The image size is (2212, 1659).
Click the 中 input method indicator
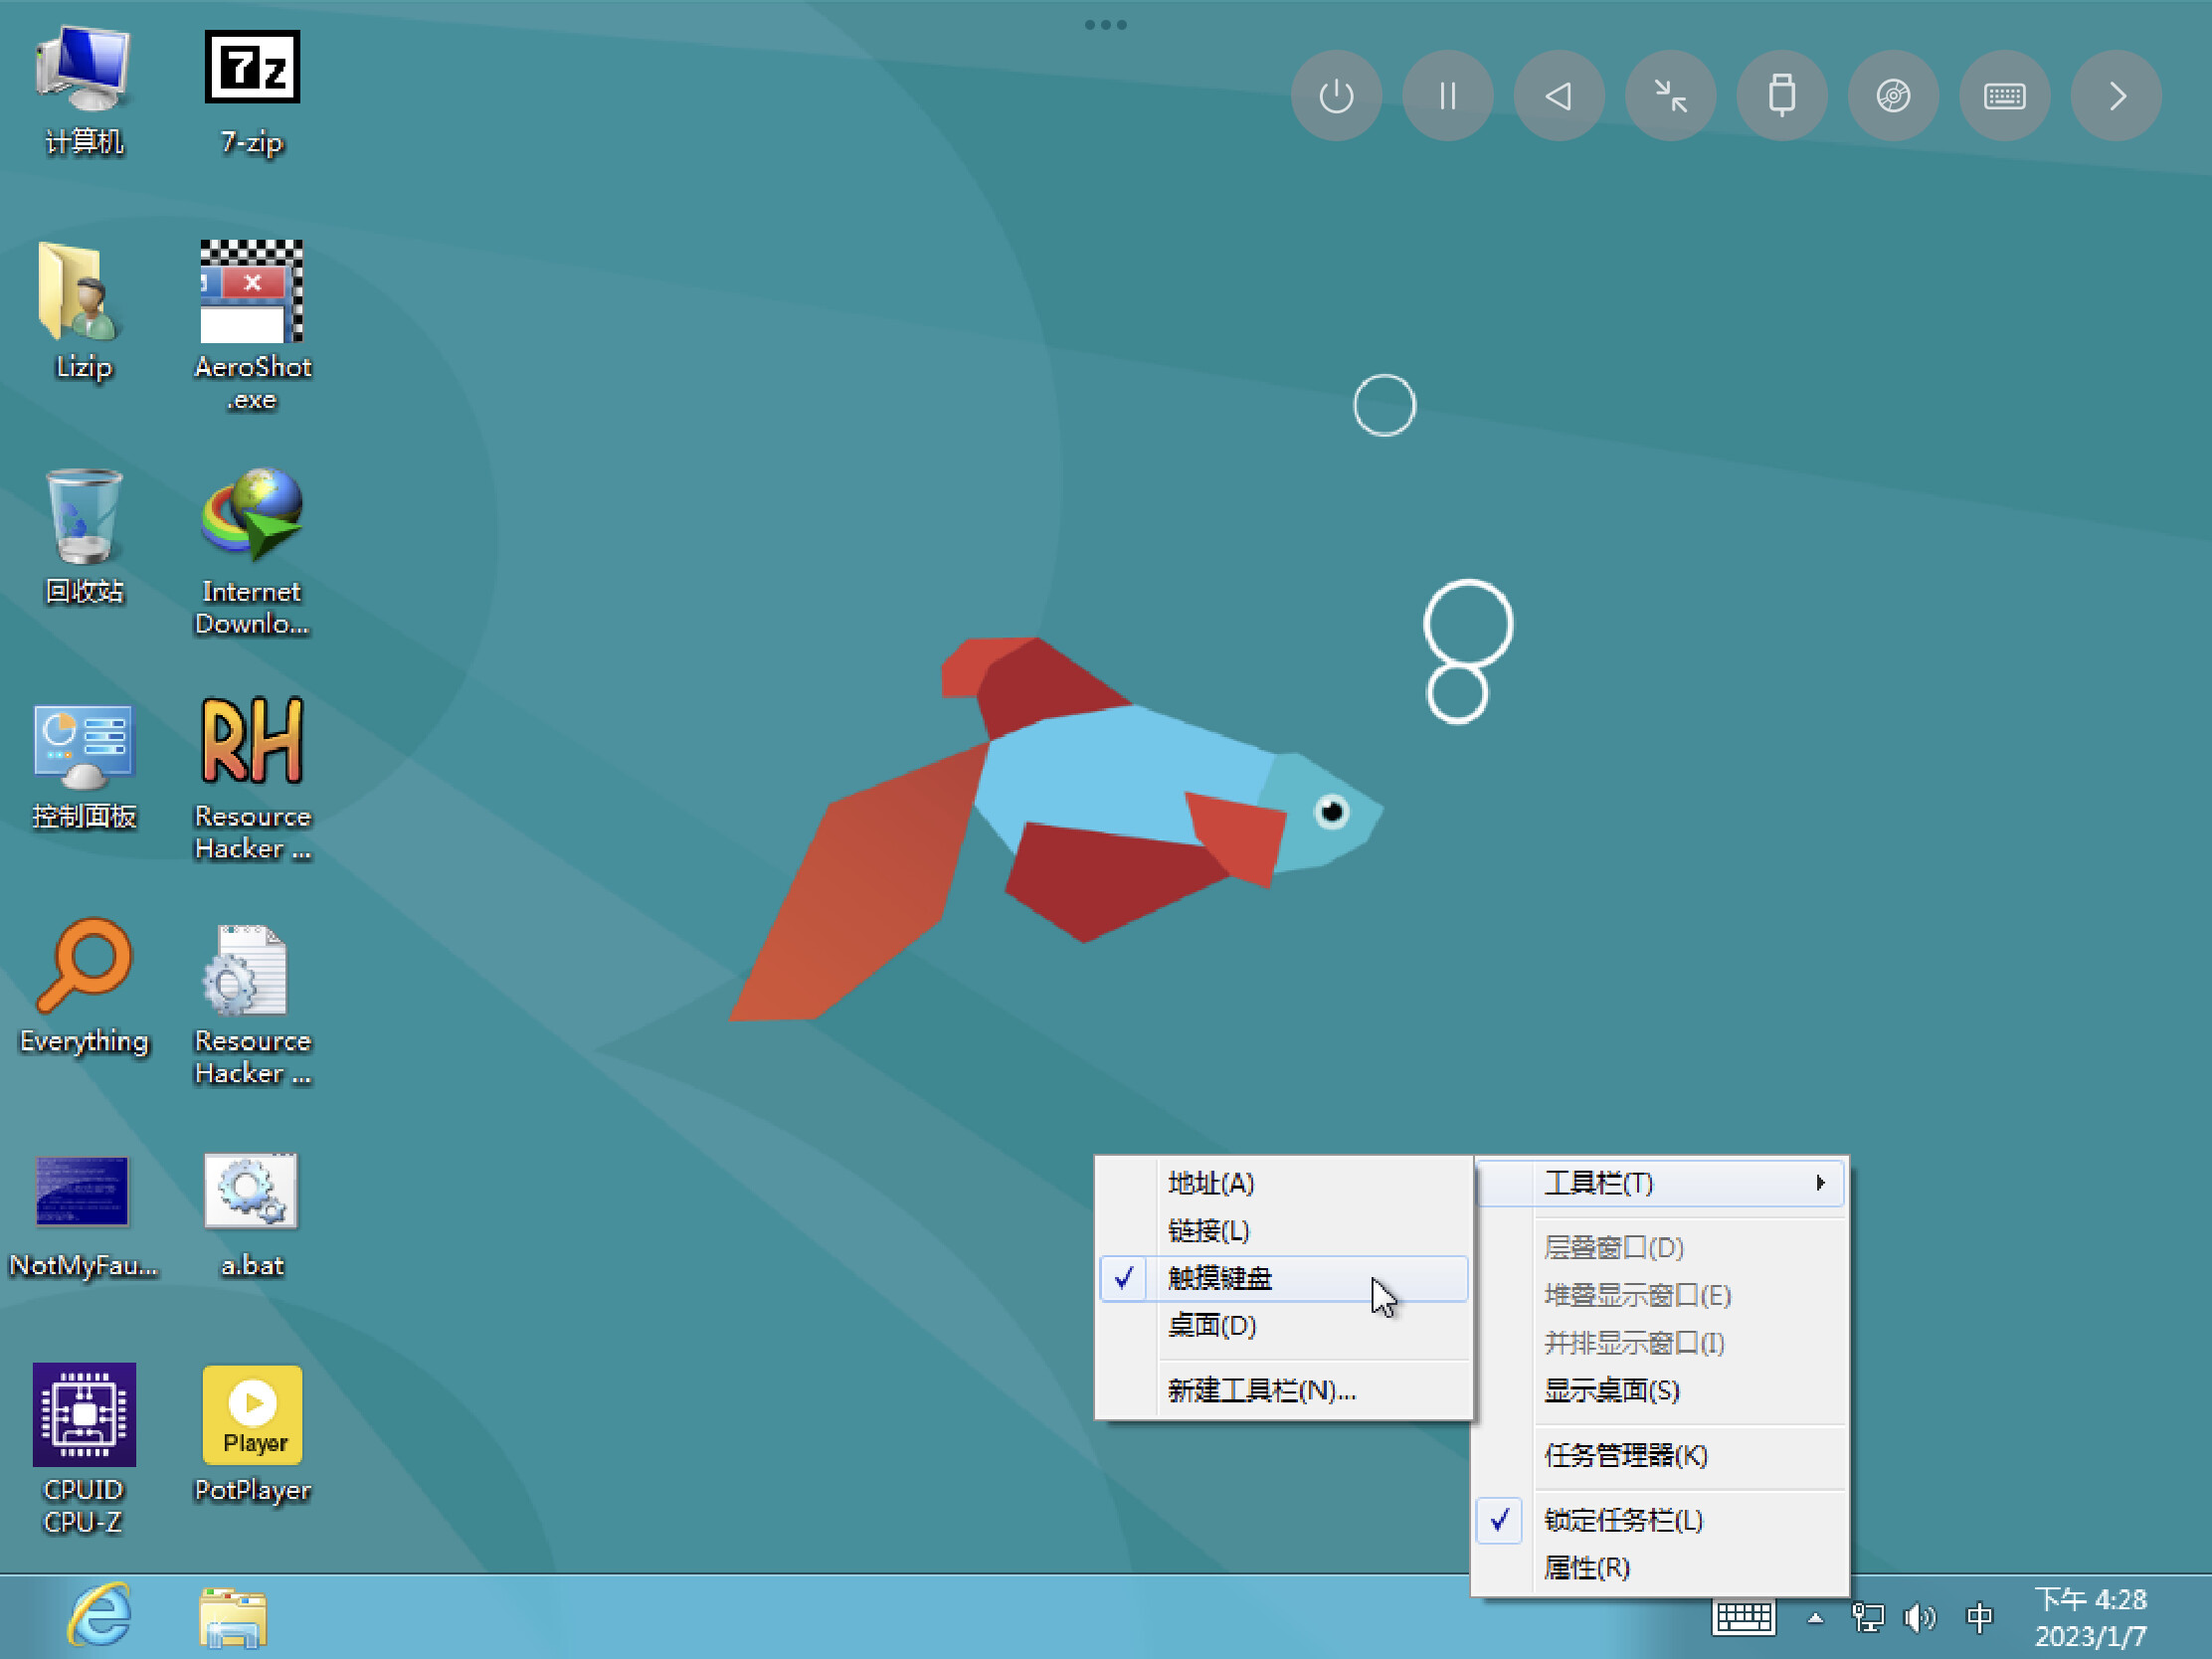(x=1979, y=1617)
